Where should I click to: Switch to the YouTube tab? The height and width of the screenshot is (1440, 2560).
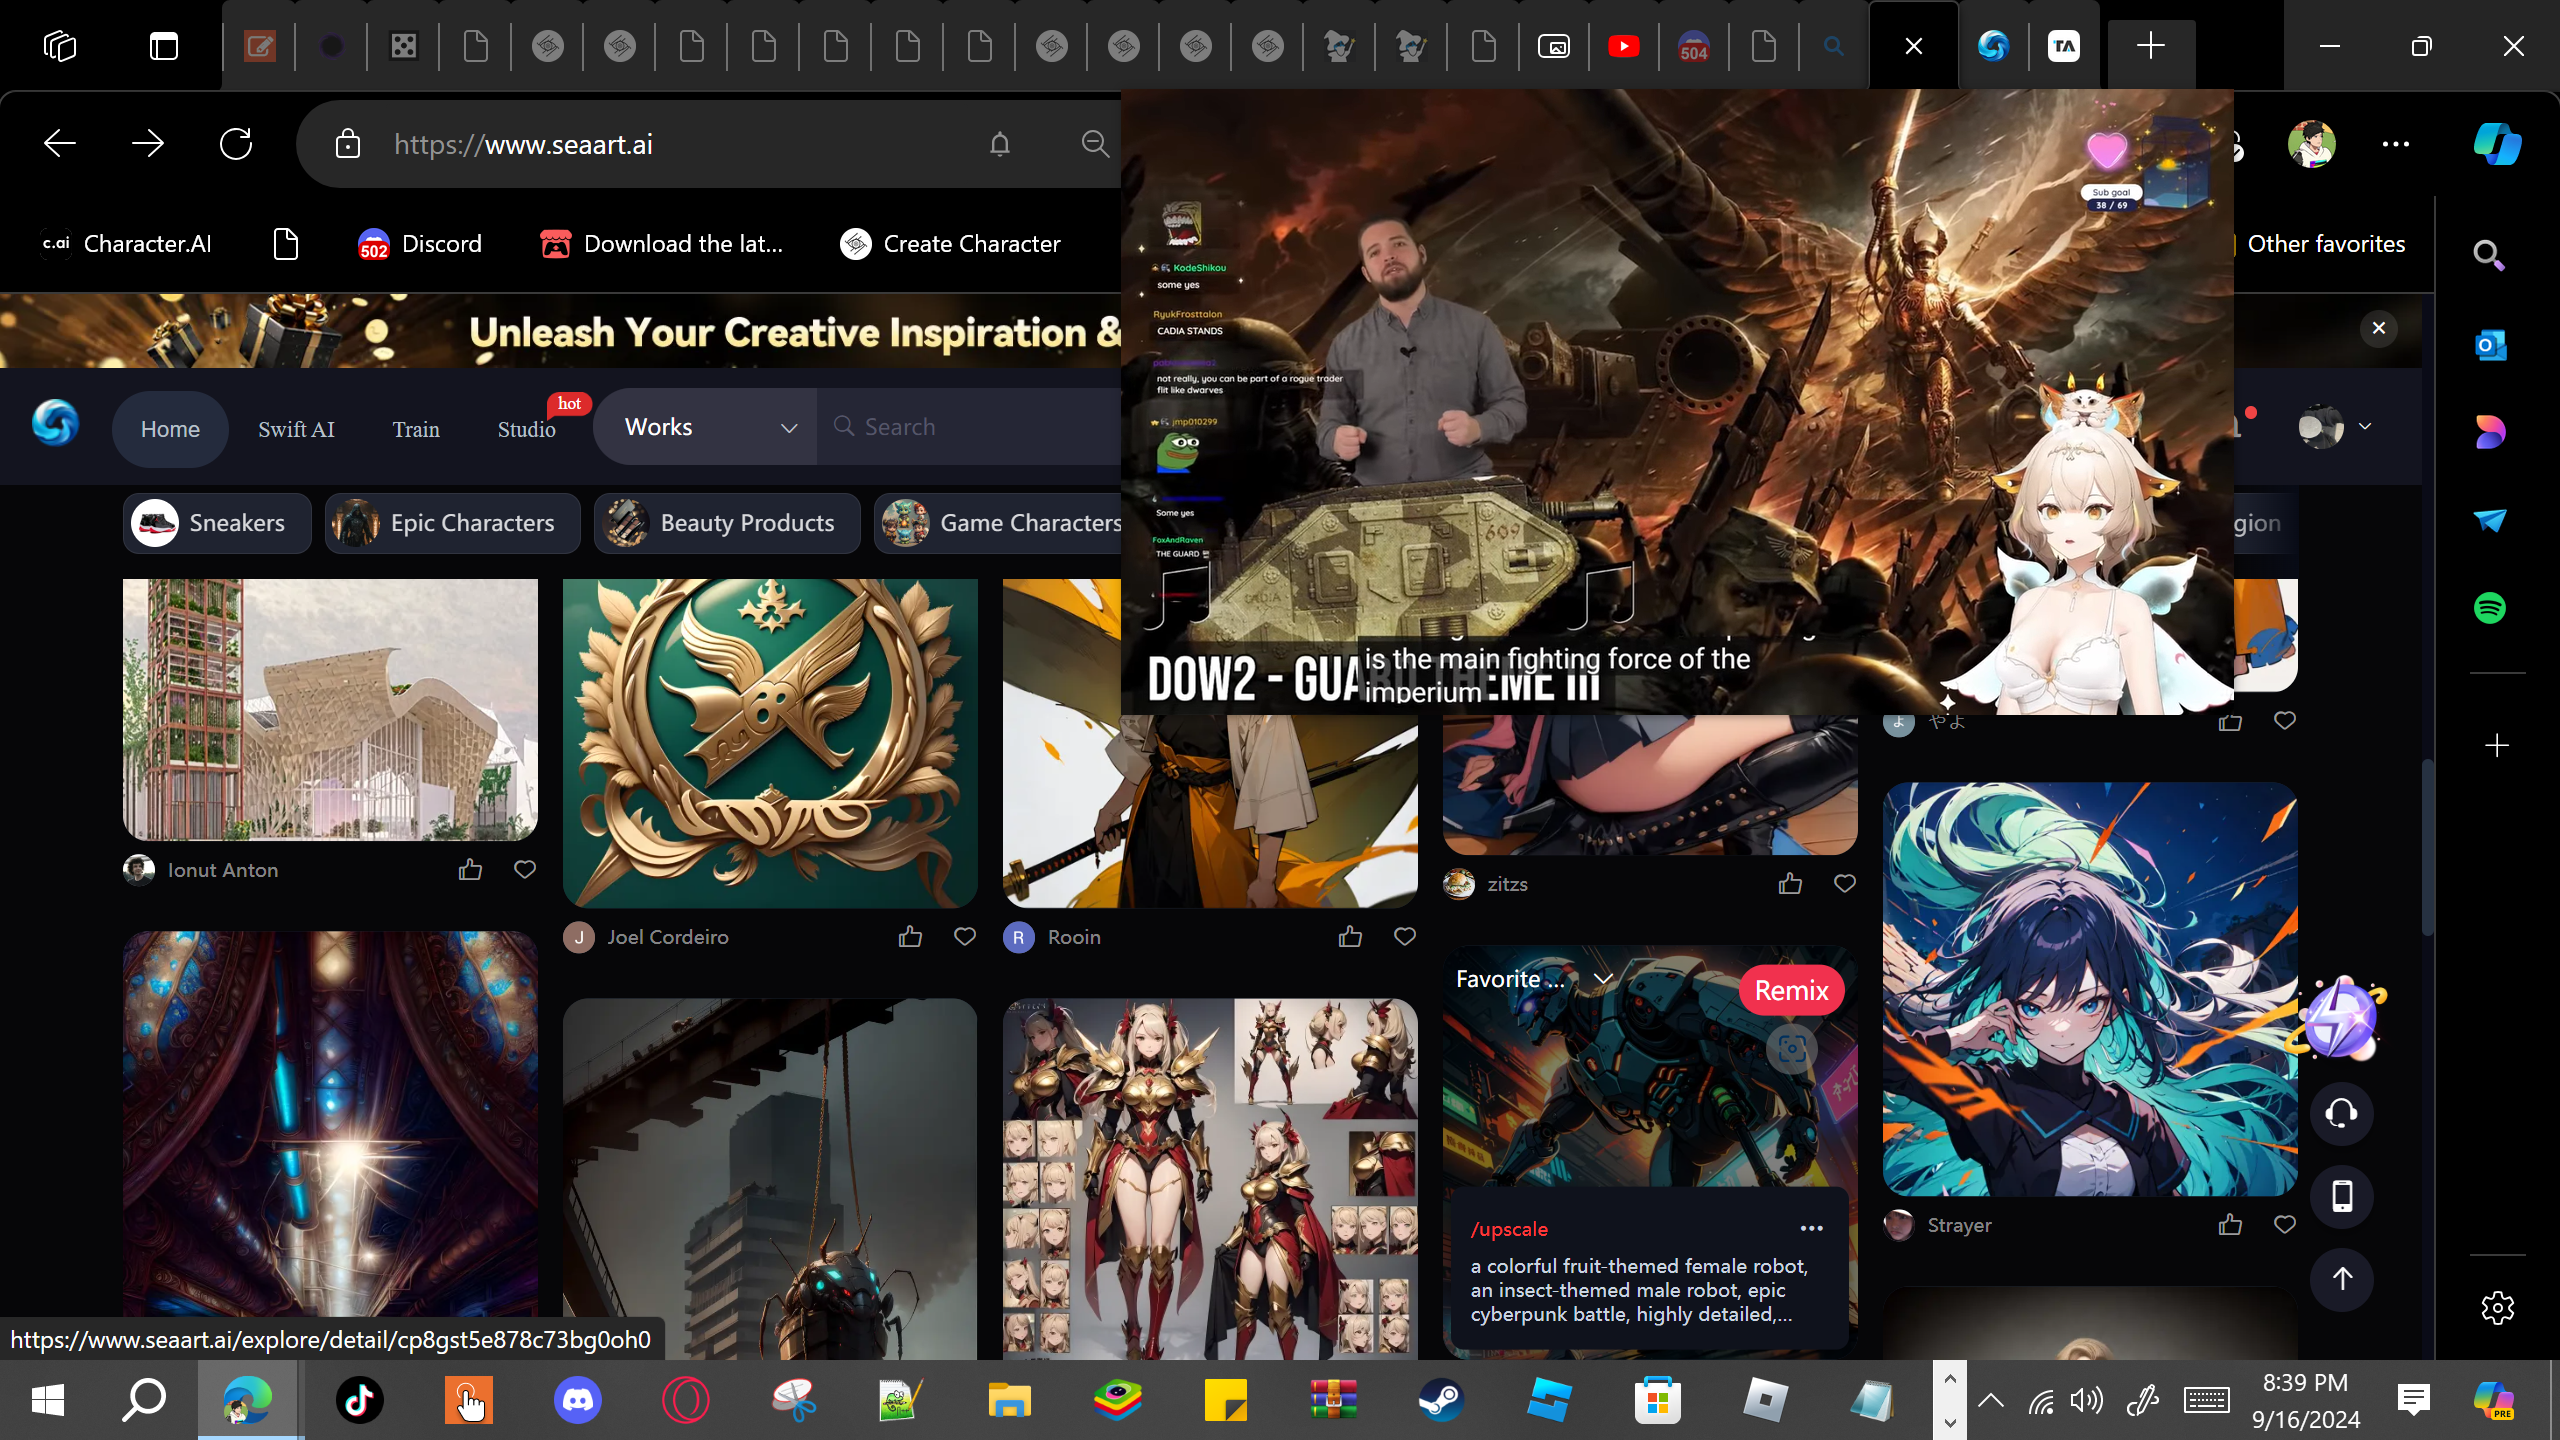click(1624, 46)
